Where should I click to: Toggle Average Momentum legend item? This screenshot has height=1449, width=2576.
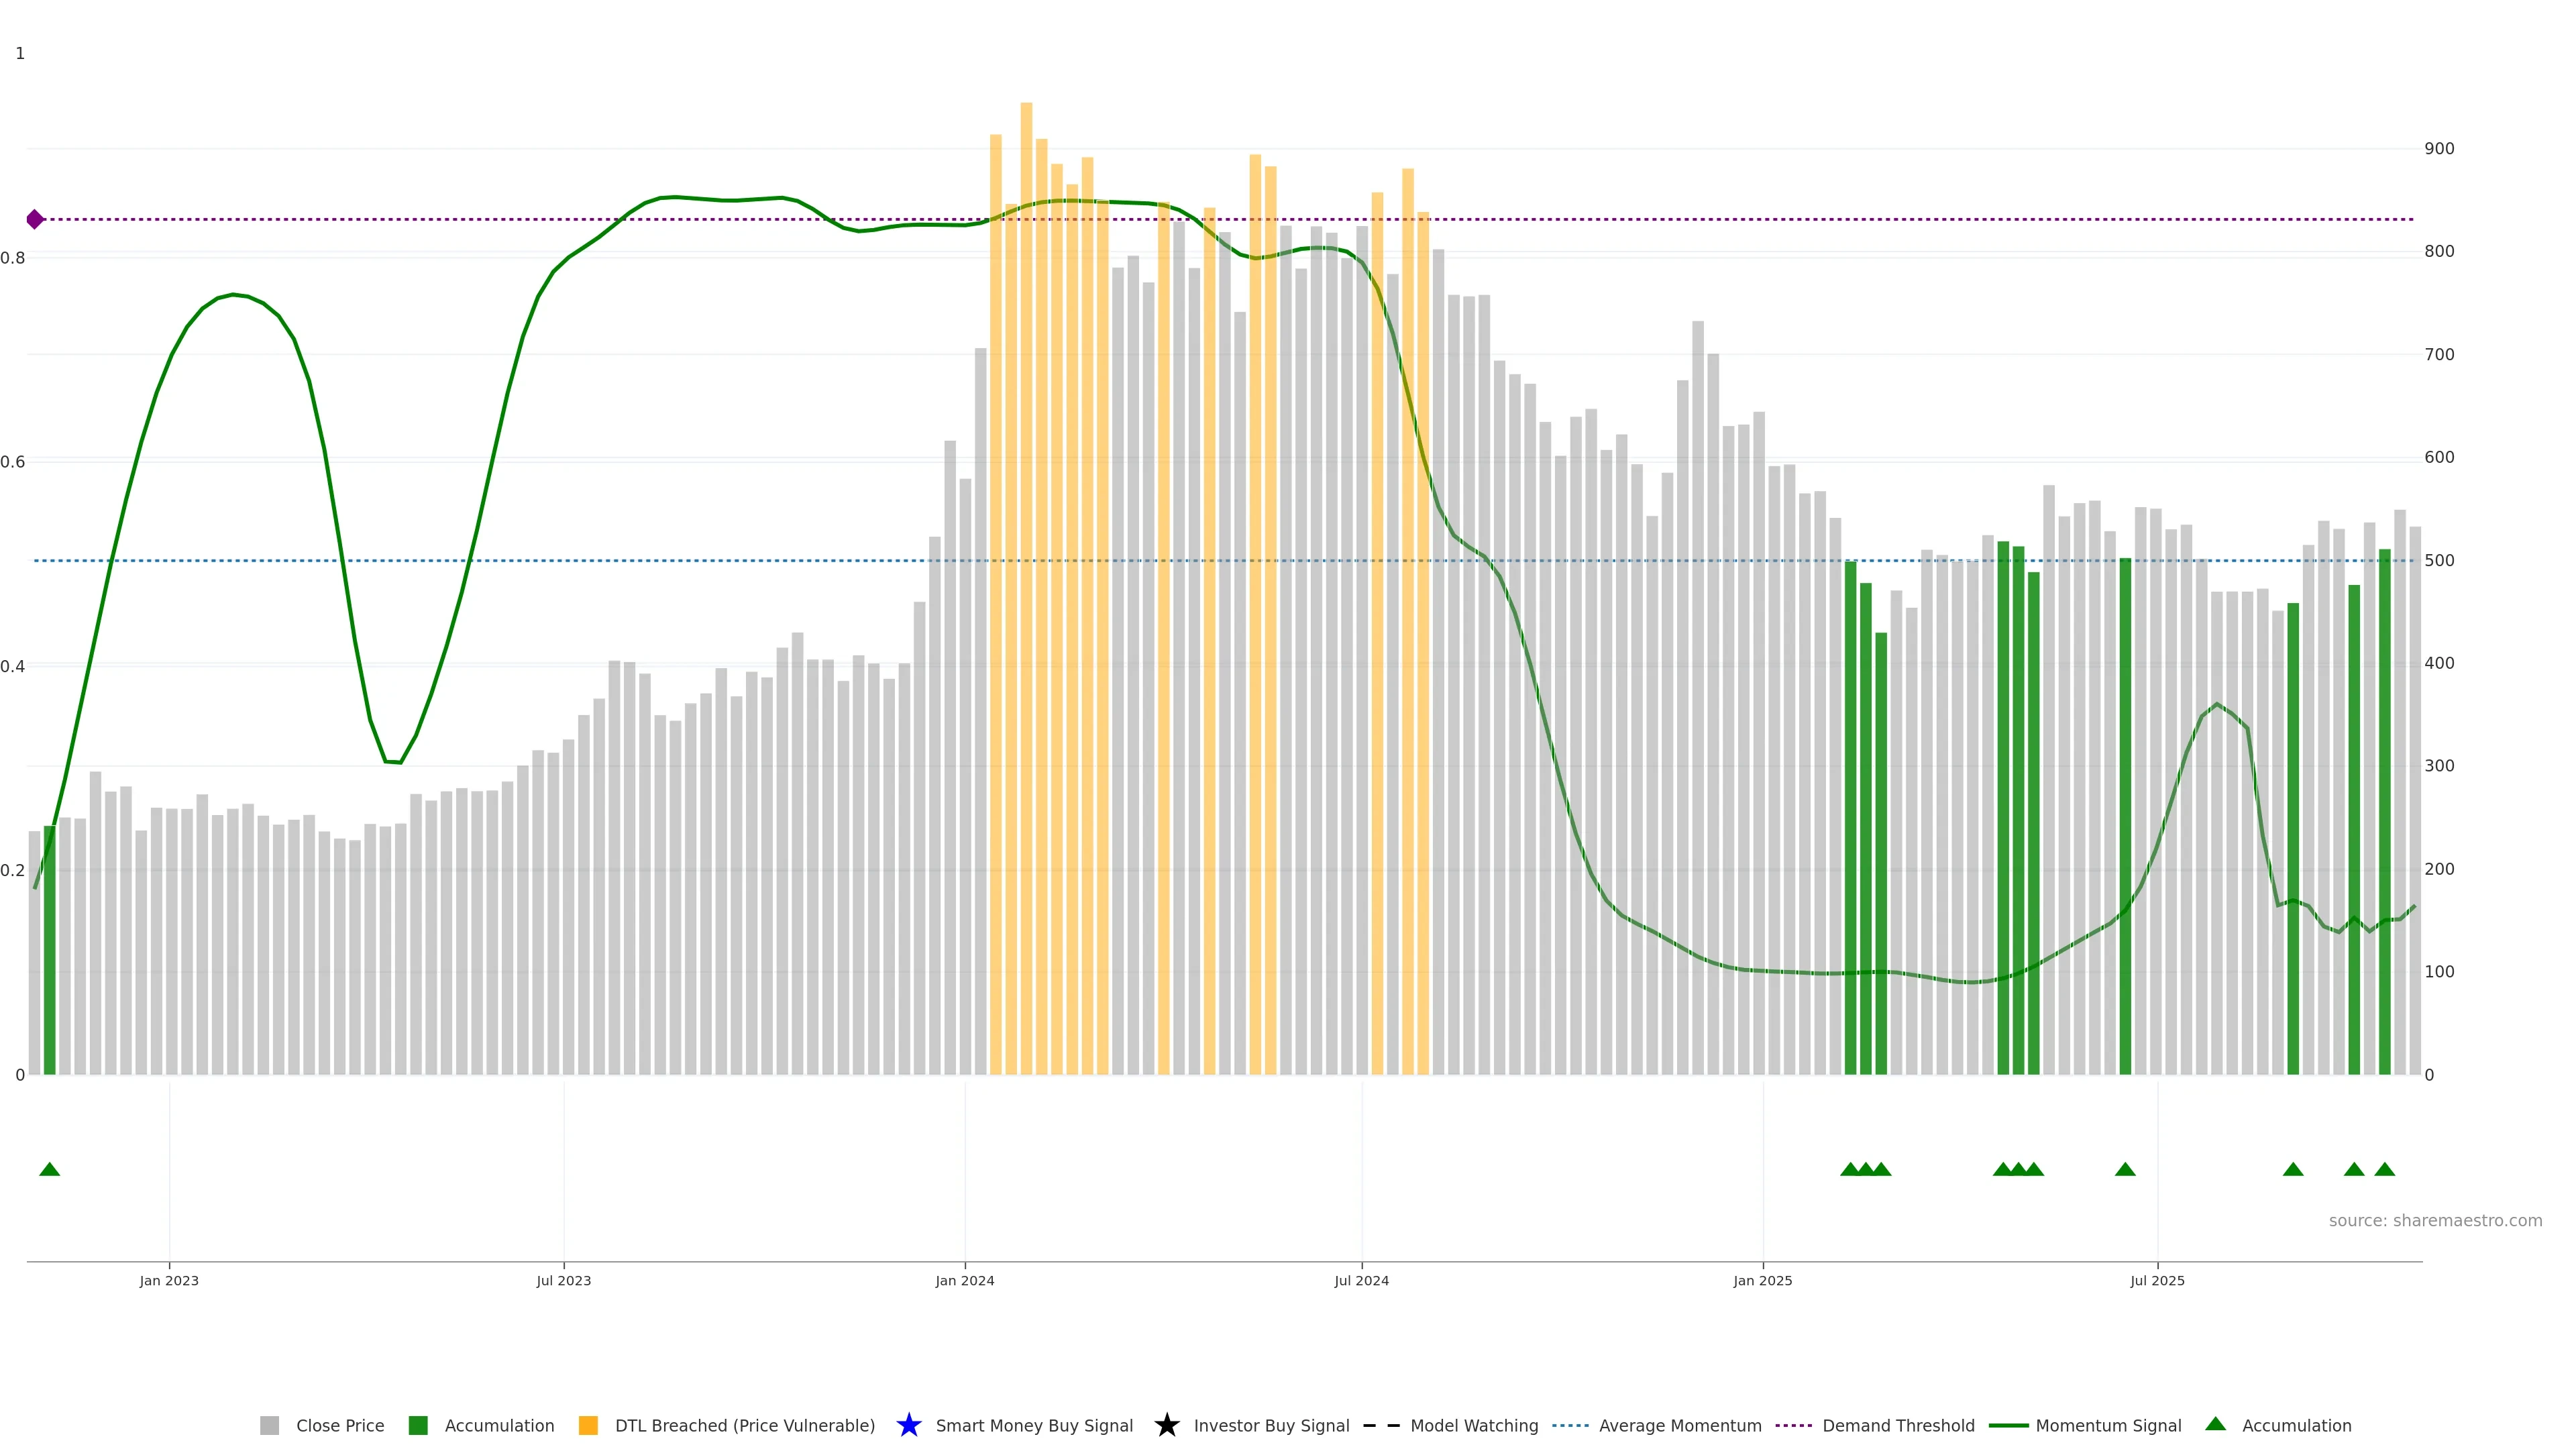(1679, 1426)
